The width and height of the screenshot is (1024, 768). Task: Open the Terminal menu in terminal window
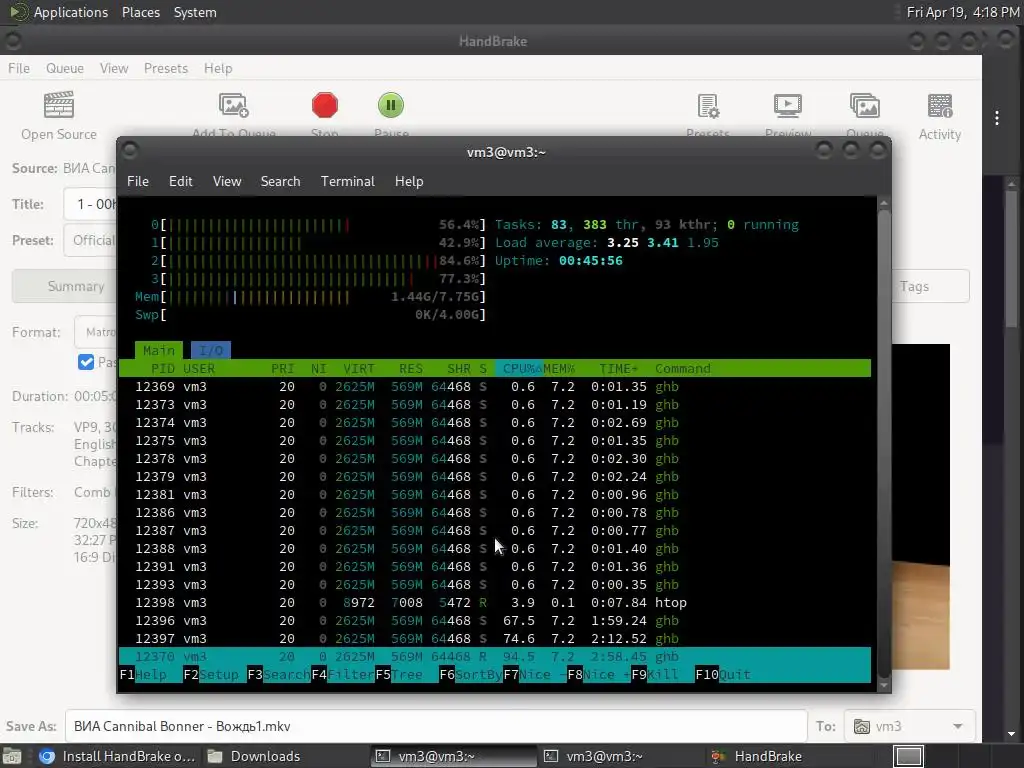point(347,181)
